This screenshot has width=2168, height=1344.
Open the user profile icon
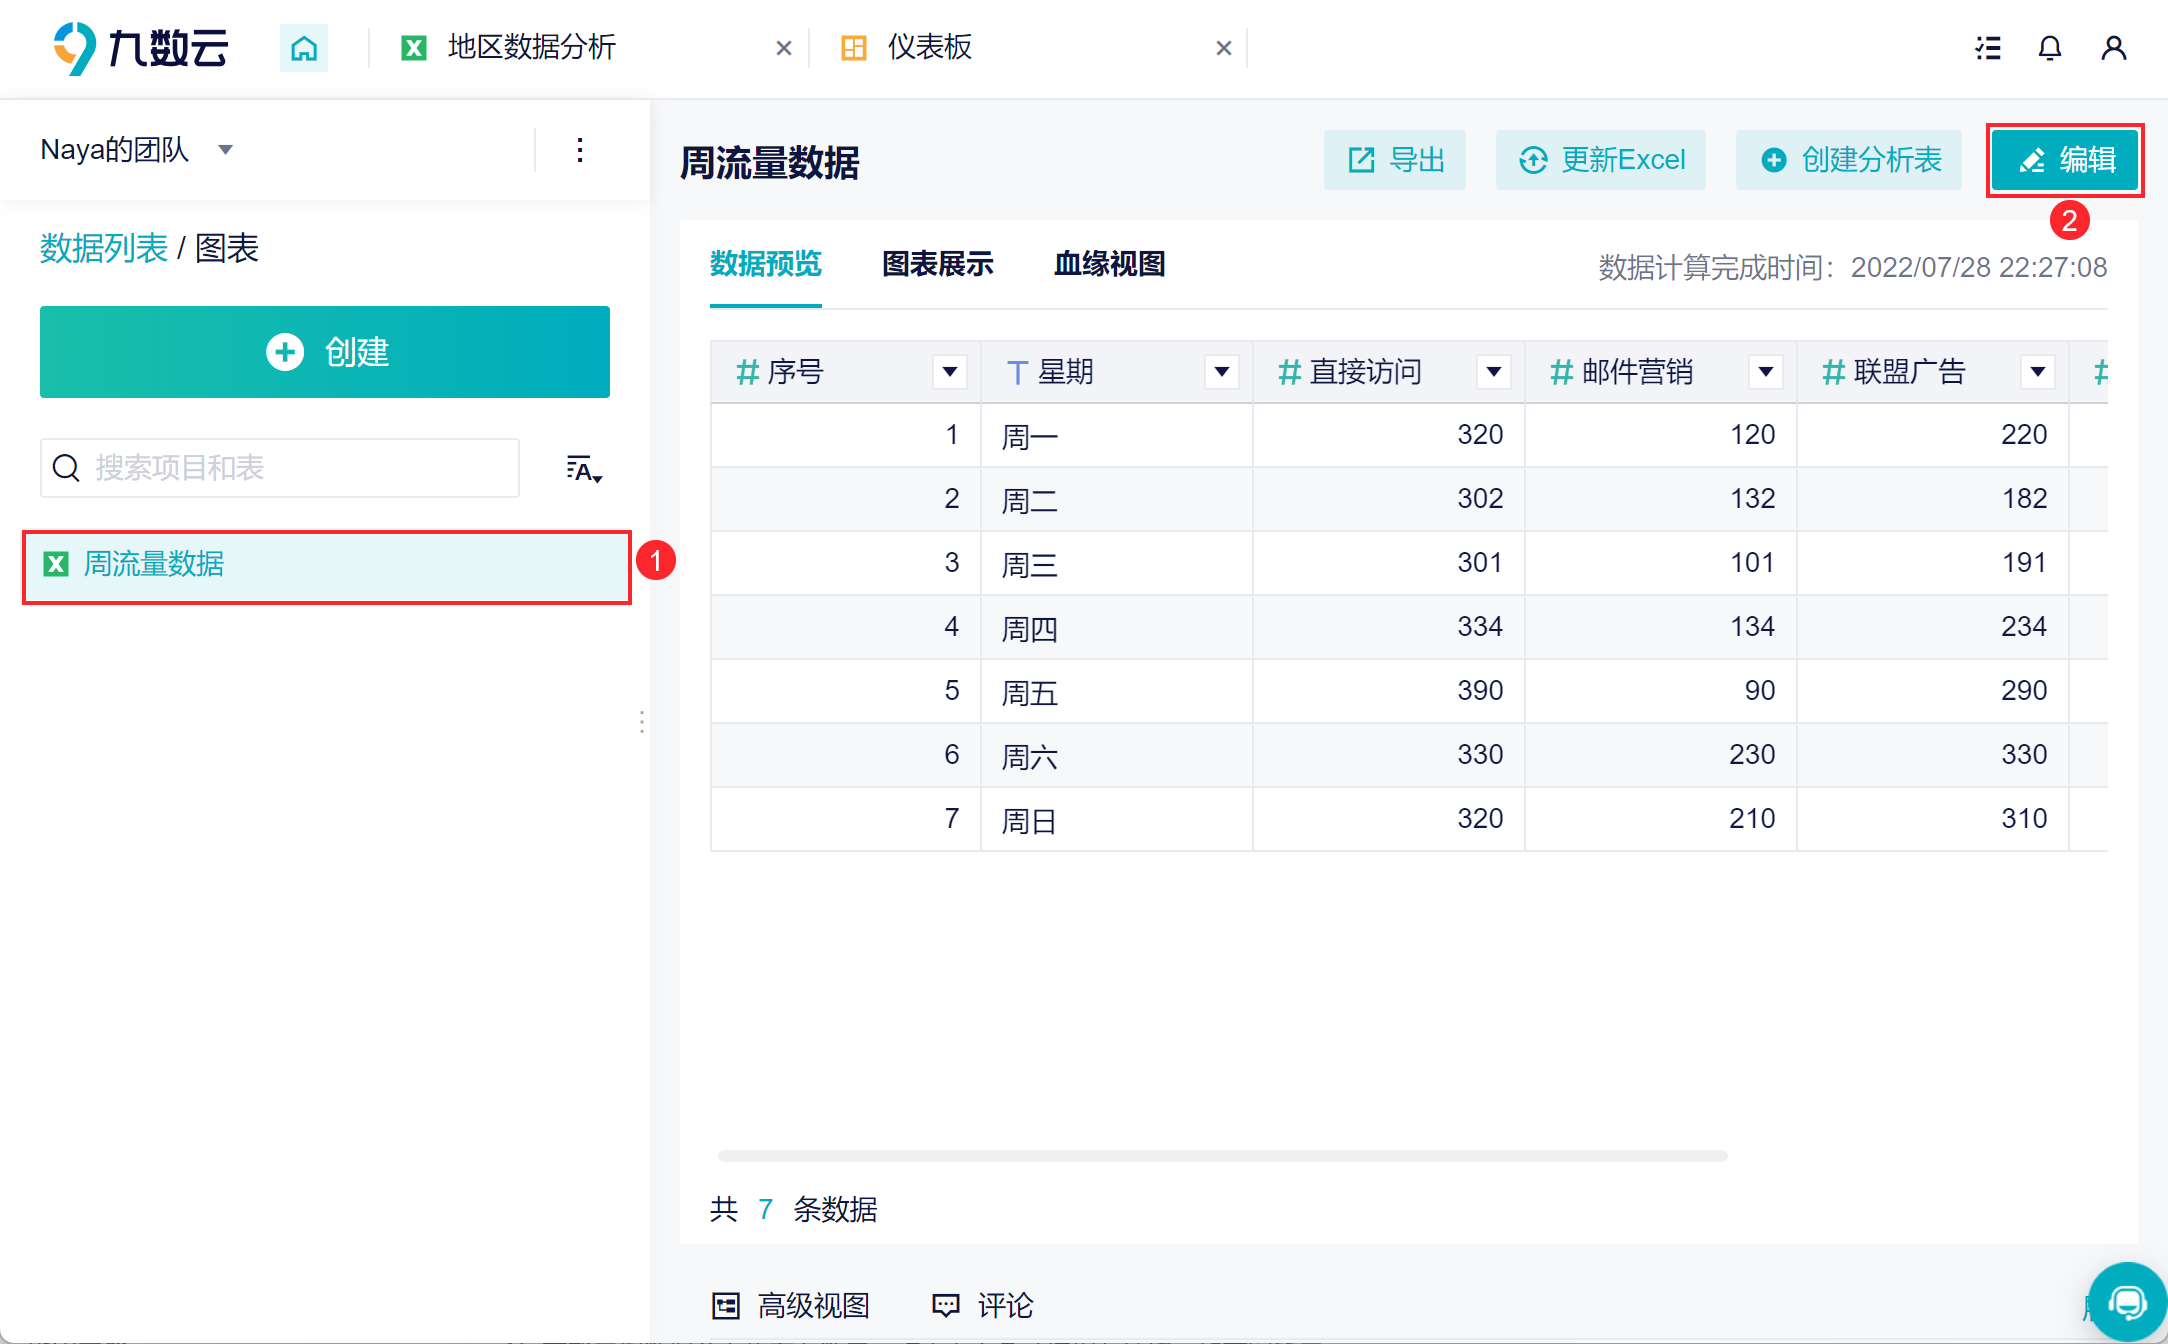click(2113, 48)
